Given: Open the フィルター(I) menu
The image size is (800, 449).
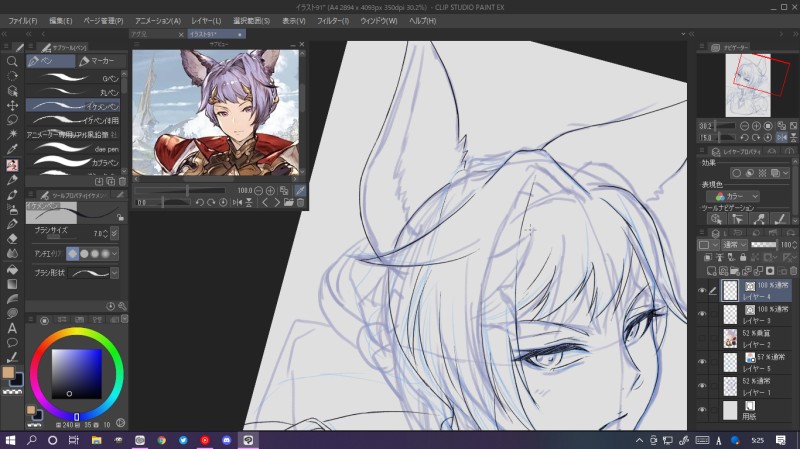Looking at the screenshot, I should click(x=333, y=21).
